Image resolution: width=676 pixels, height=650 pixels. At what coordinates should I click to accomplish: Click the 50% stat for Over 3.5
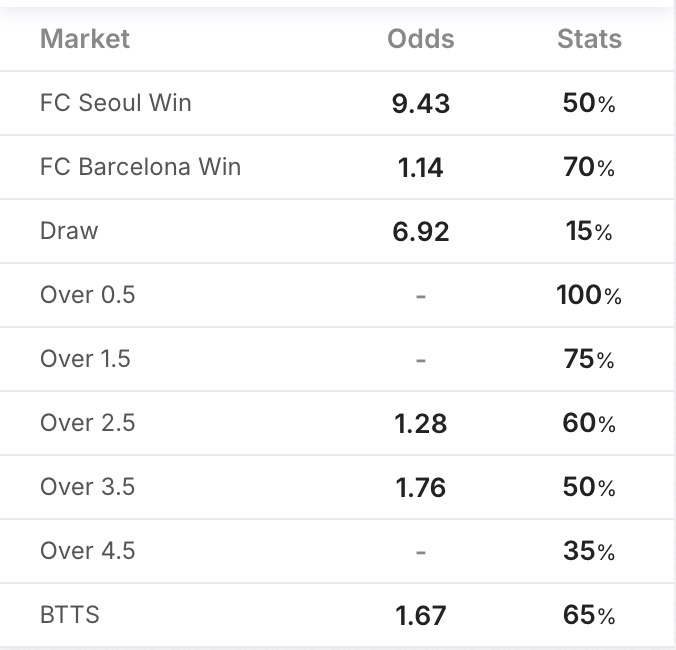pyautogui.click(x=589, y=488)
